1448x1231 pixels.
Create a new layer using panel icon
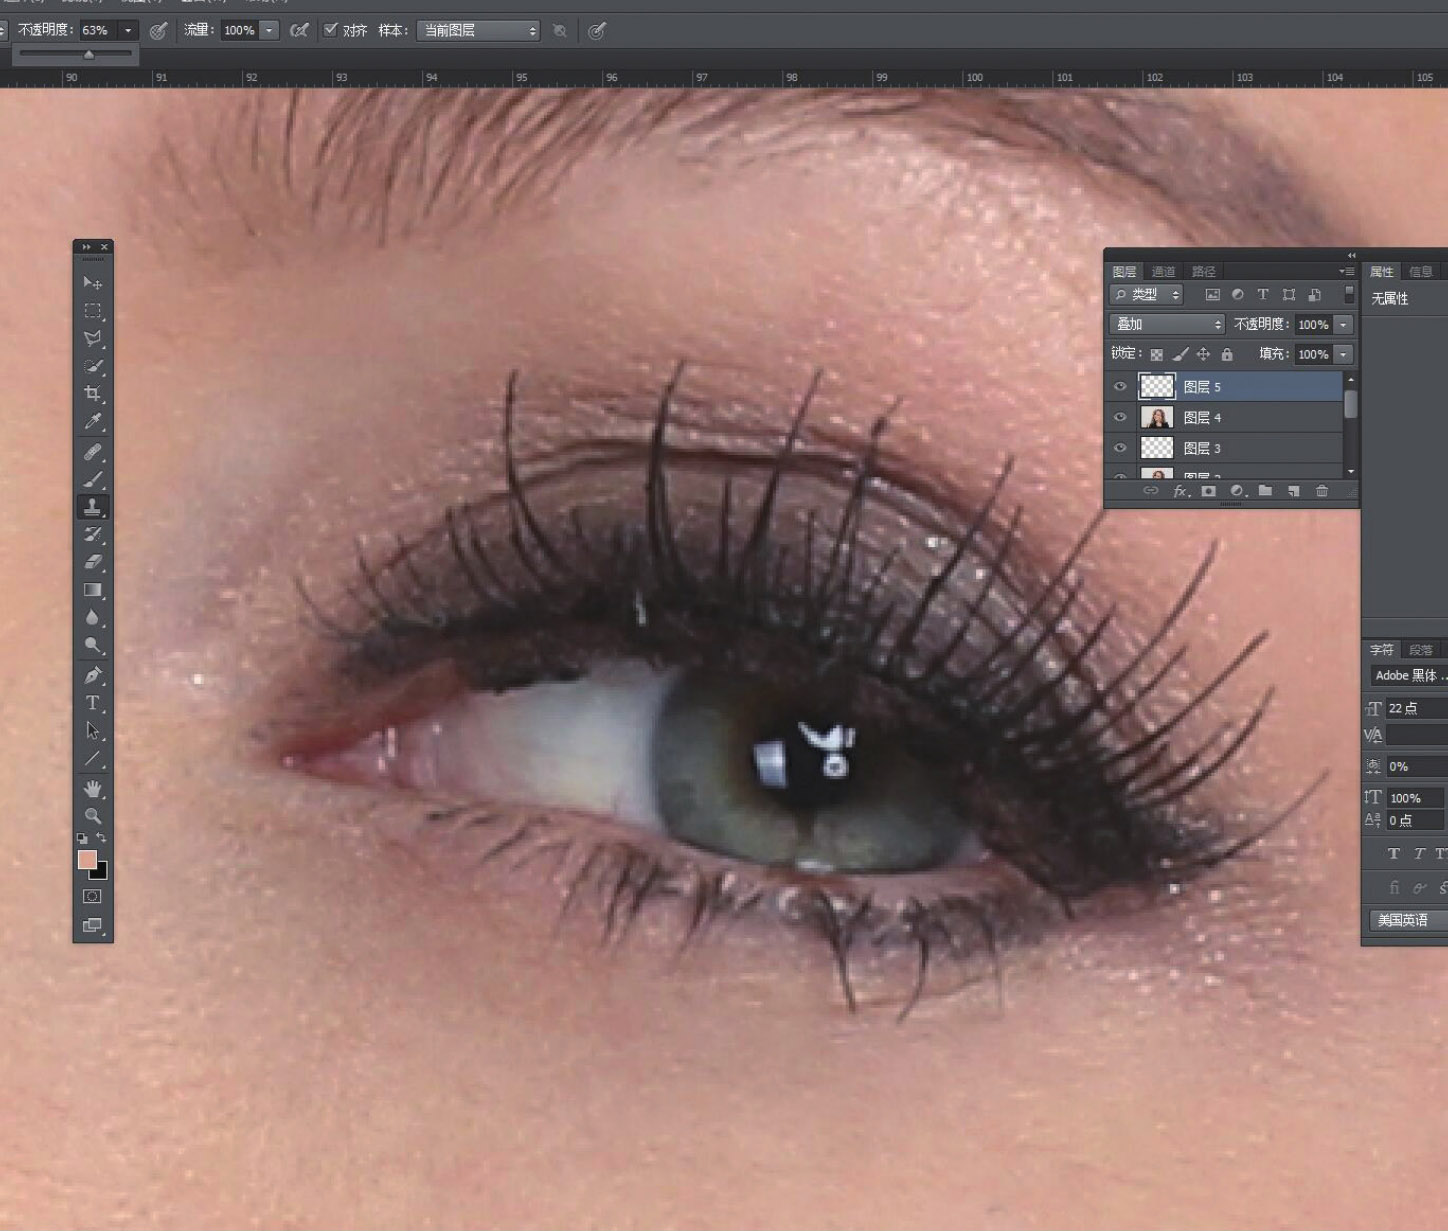point(1293,491)
